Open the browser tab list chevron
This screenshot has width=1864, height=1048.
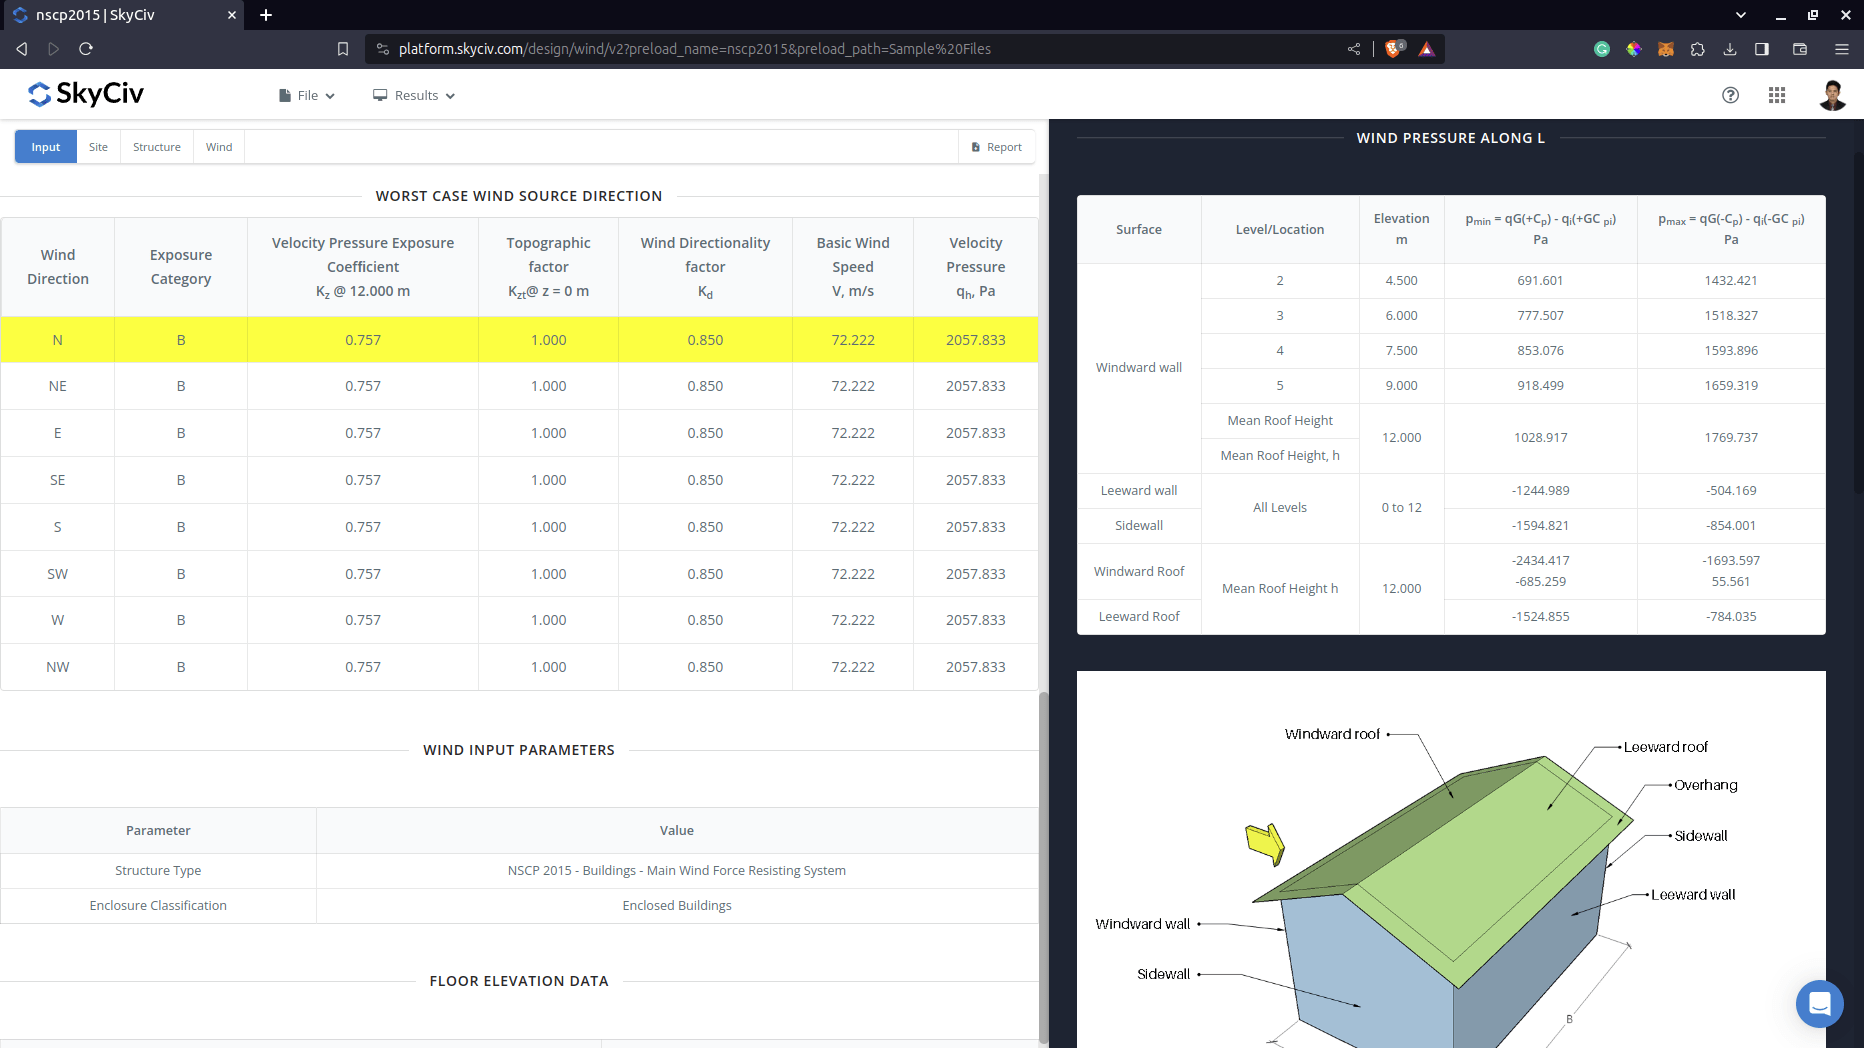pos(1741,15)
